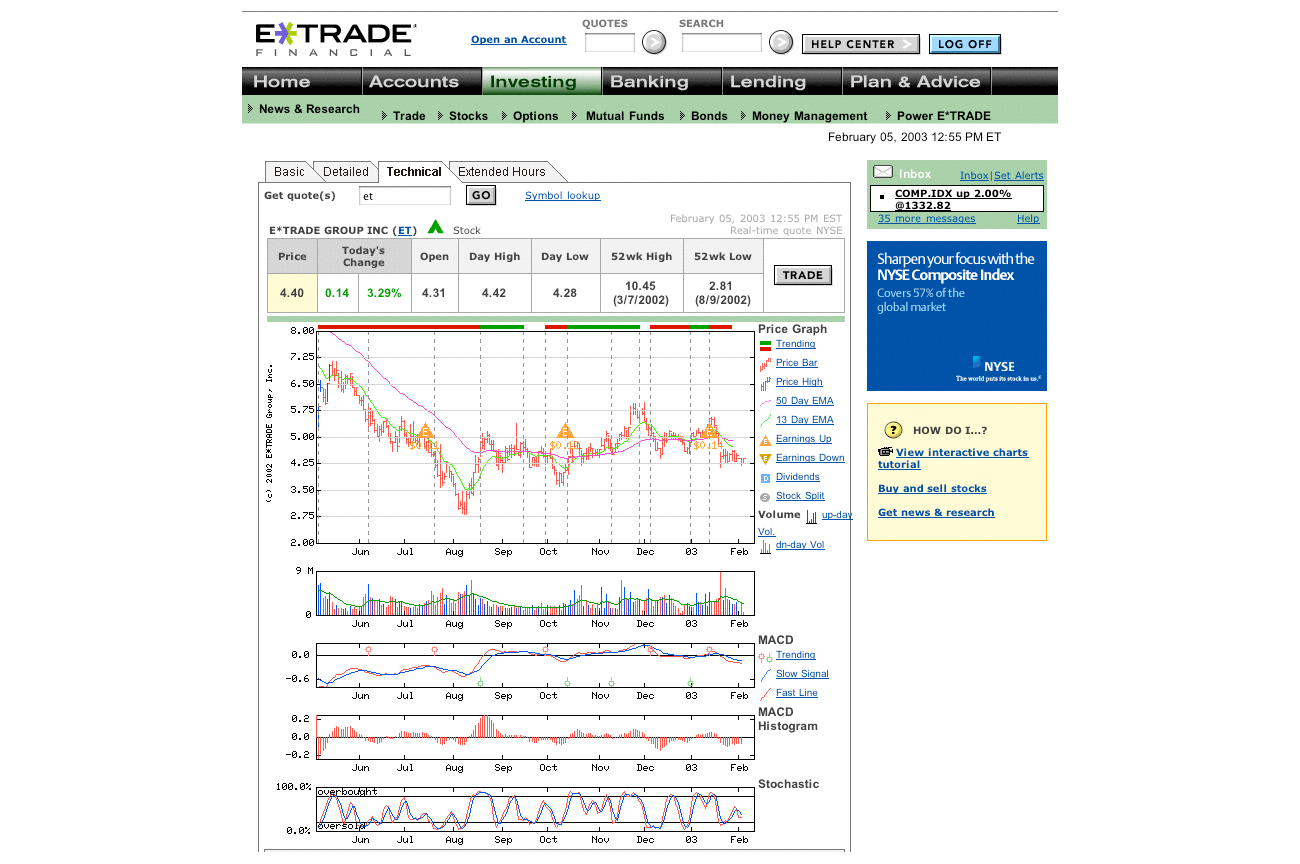
Task: Click the Earnings Up triangle icon
Action: (765, 439)
